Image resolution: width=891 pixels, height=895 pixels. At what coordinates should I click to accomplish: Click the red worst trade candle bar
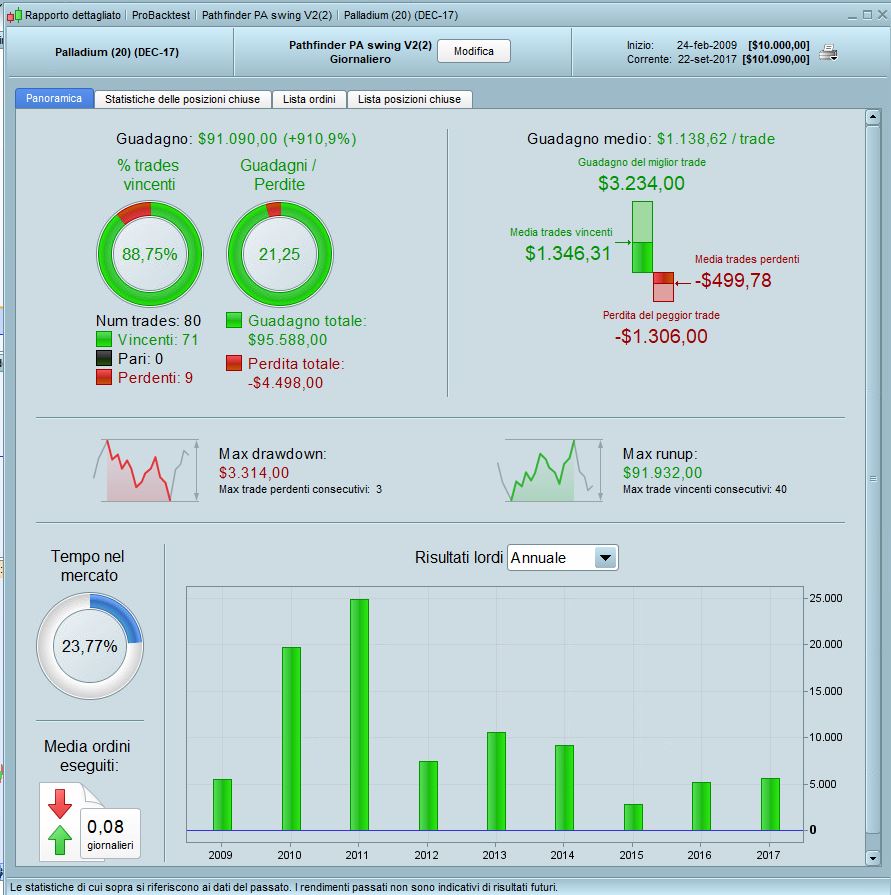point(663,287)
